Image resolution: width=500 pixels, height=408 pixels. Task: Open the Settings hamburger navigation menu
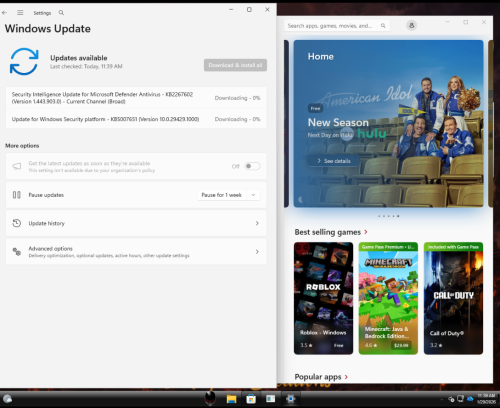point(20,13)
